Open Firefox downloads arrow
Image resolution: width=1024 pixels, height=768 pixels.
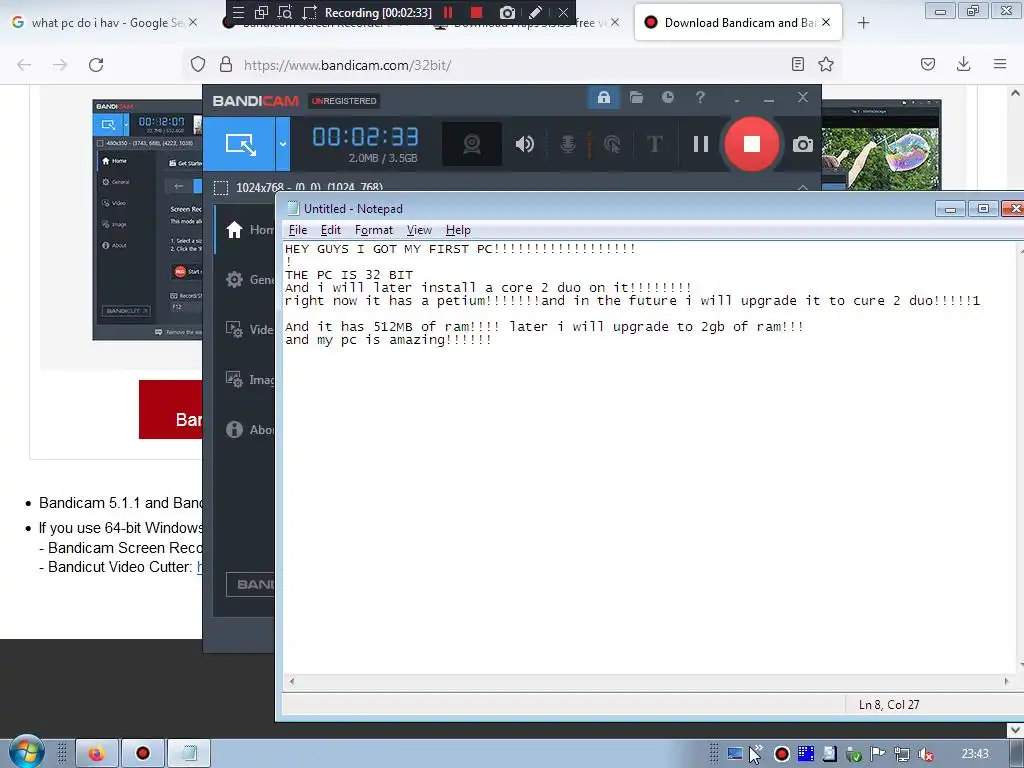963,64
